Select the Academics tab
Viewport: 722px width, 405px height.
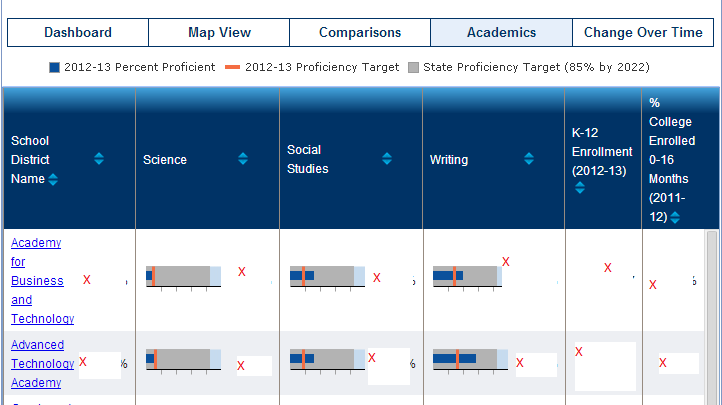501,32
